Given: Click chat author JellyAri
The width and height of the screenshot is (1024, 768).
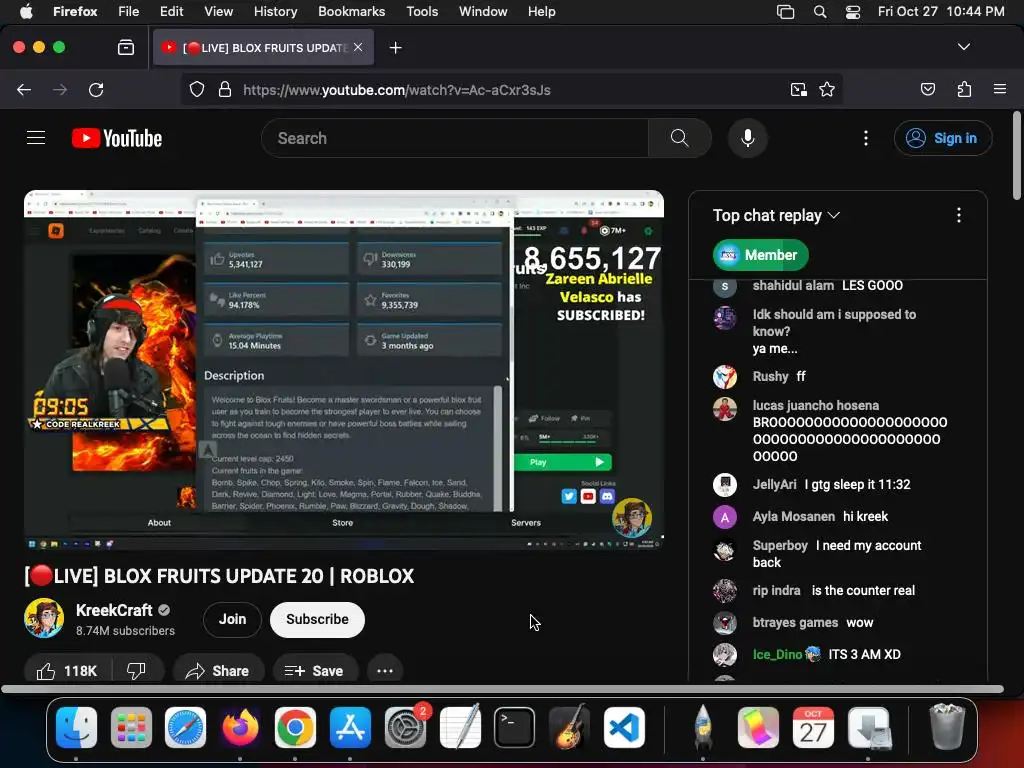Looking at the screenshot, I should [x=775, y=485].
